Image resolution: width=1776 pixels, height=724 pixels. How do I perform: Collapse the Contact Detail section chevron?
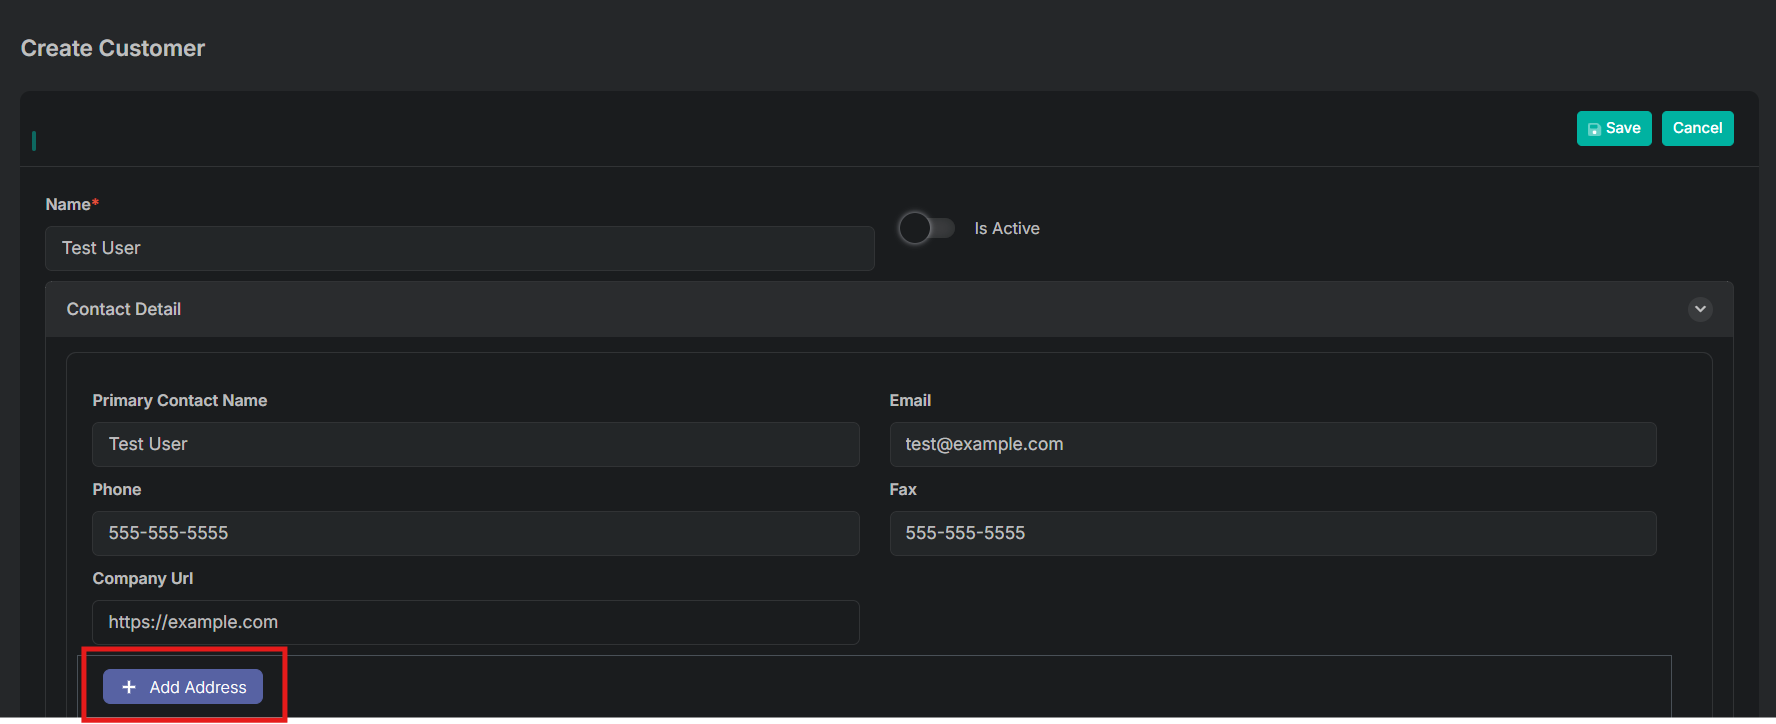(1700, 309)
